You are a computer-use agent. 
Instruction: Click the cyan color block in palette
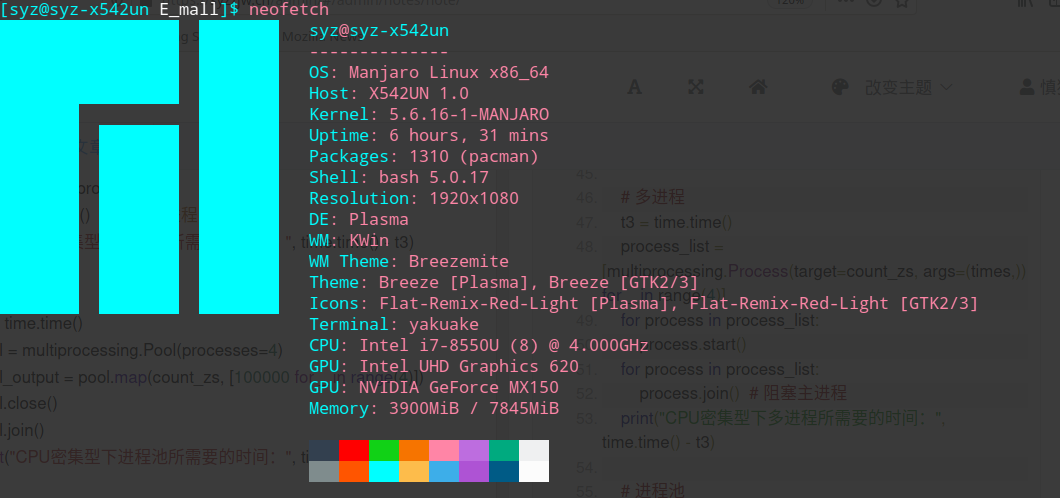(384, 471)
